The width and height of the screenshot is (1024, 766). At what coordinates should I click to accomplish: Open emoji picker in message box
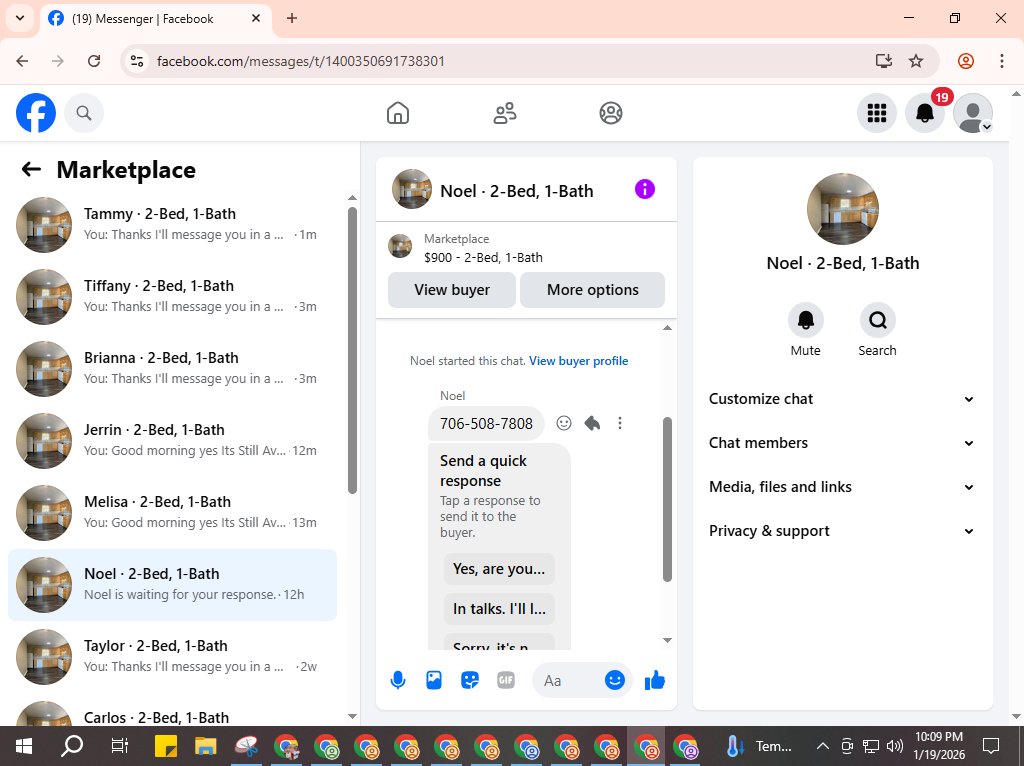pyautogui.click(x=615, y=680)
